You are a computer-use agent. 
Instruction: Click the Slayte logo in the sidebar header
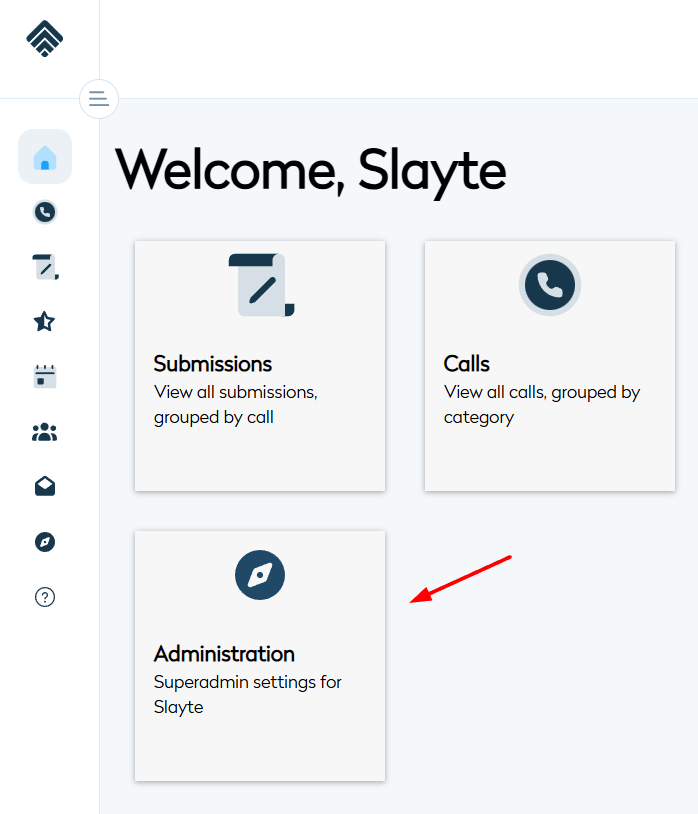(45, 39)
